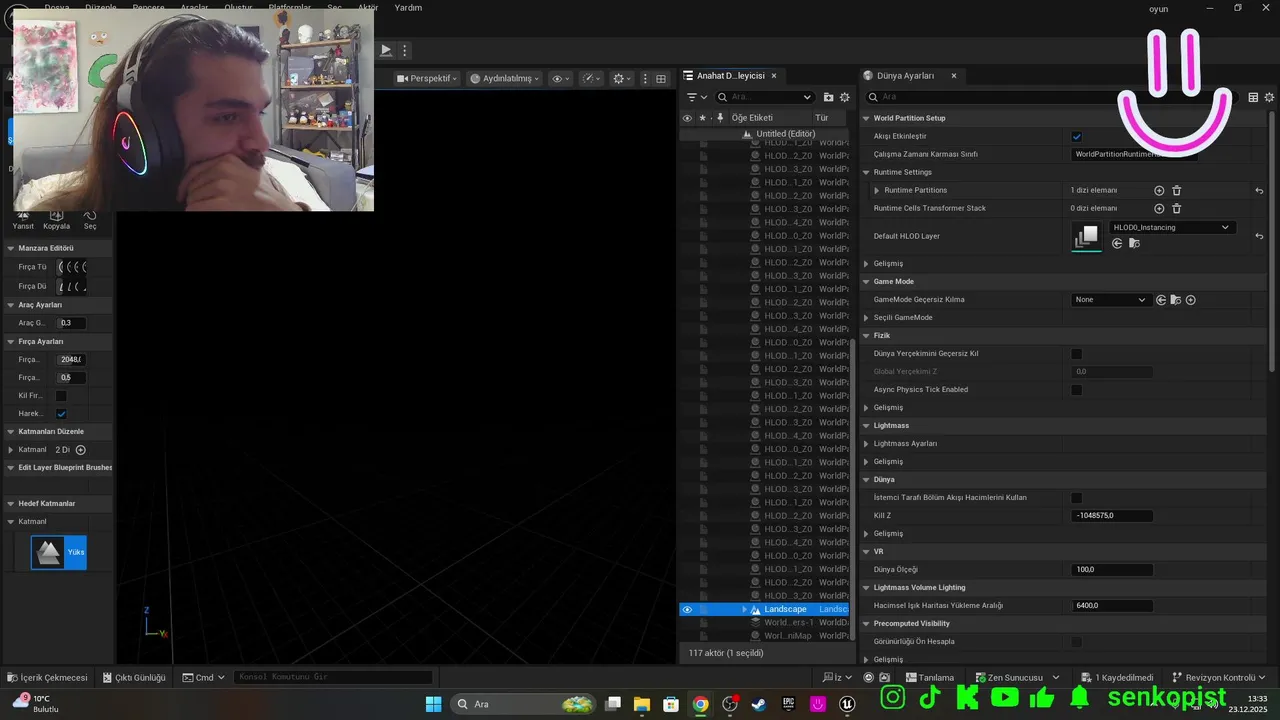The height and width of the screenshot is (720, 1280).
Task: Toggle Harek... checkbox in brush settings
Action: 61,414
